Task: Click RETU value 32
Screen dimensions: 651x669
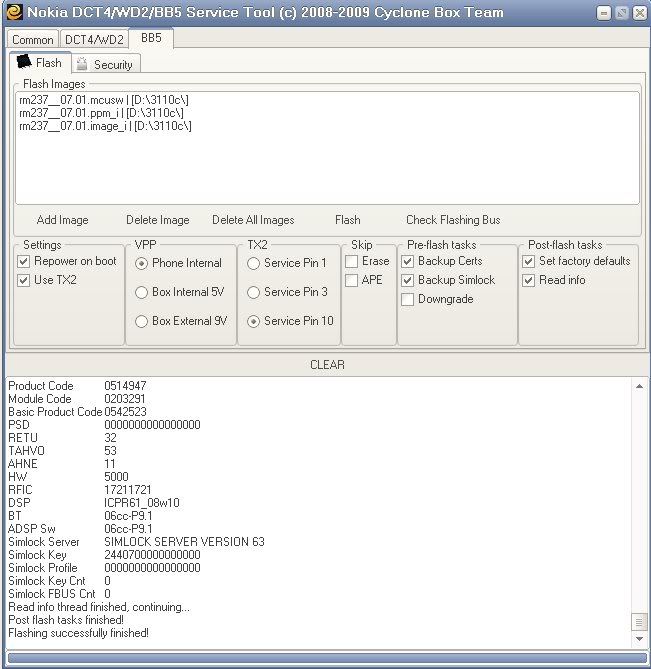Action: (110, 438)
